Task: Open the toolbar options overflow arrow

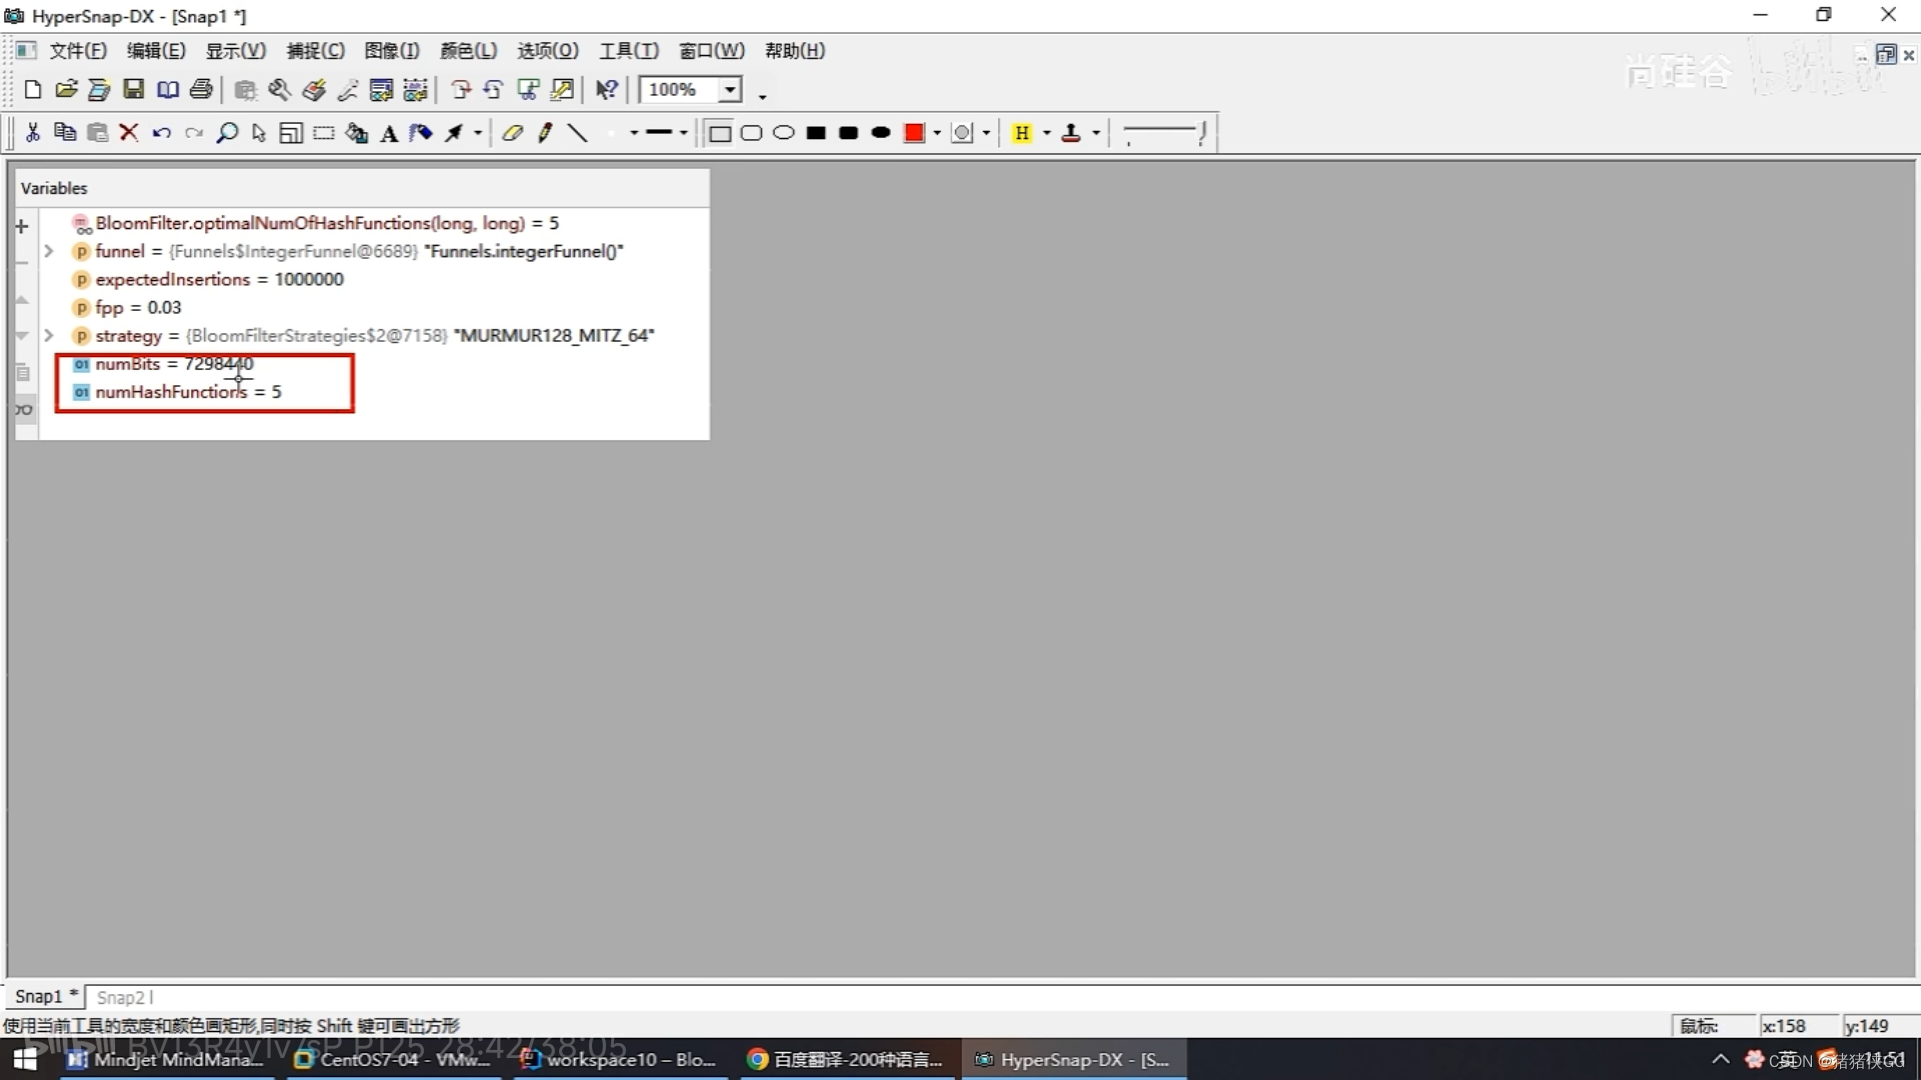Action: coord(762,96)
